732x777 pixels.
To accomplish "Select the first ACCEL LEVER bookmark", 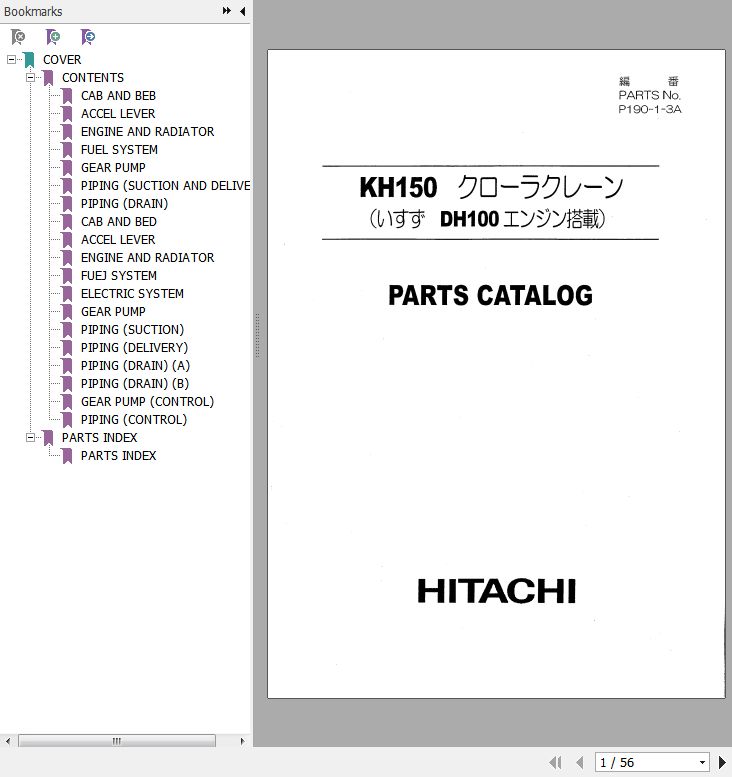I will point(118,113).
